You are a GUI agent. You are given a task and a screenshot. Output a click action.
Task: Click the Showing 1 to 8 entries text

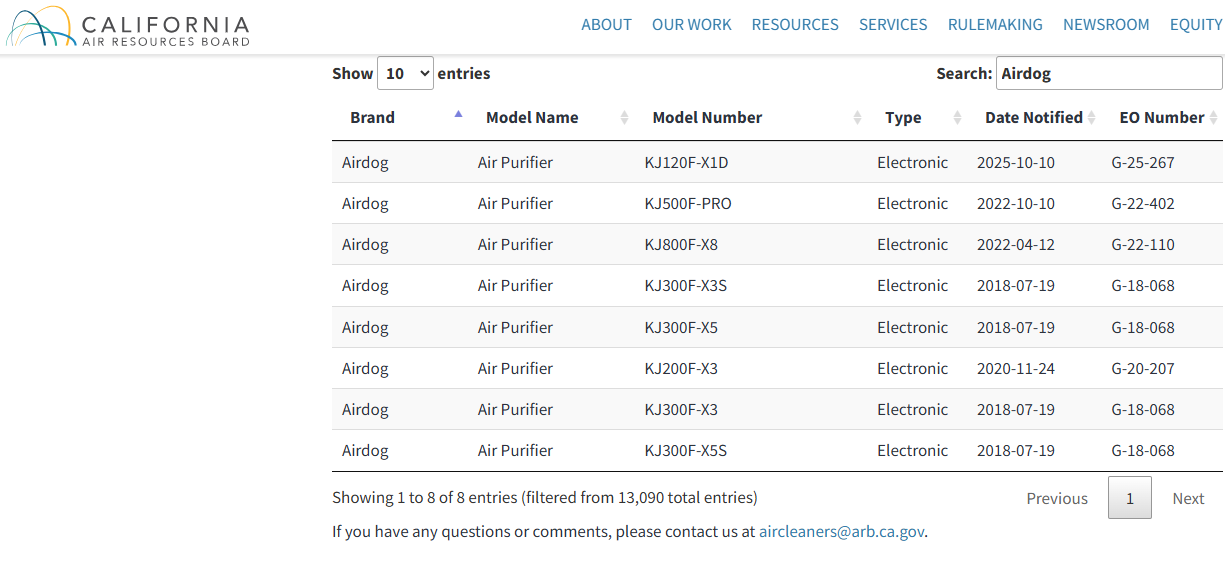pos(545,497)
